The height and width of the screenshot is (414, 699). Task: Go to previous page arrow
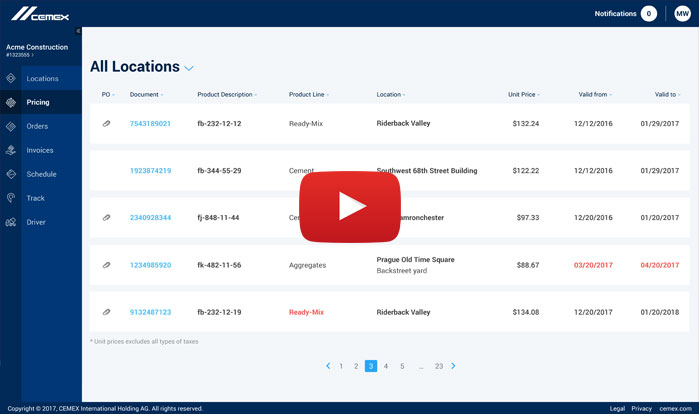pyautogui.click(x=328, y=366)
